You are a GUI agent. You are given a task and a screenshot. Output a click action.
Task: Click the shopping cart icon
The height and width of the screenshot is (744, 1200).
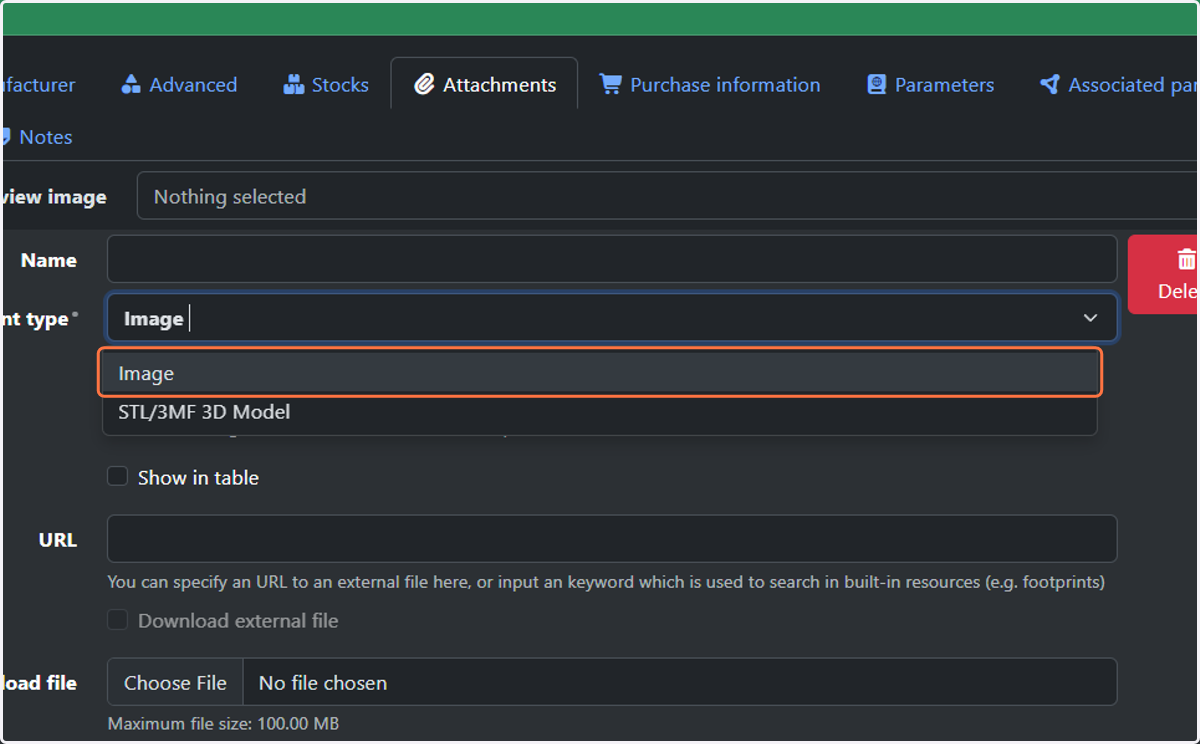pos(610,85)
